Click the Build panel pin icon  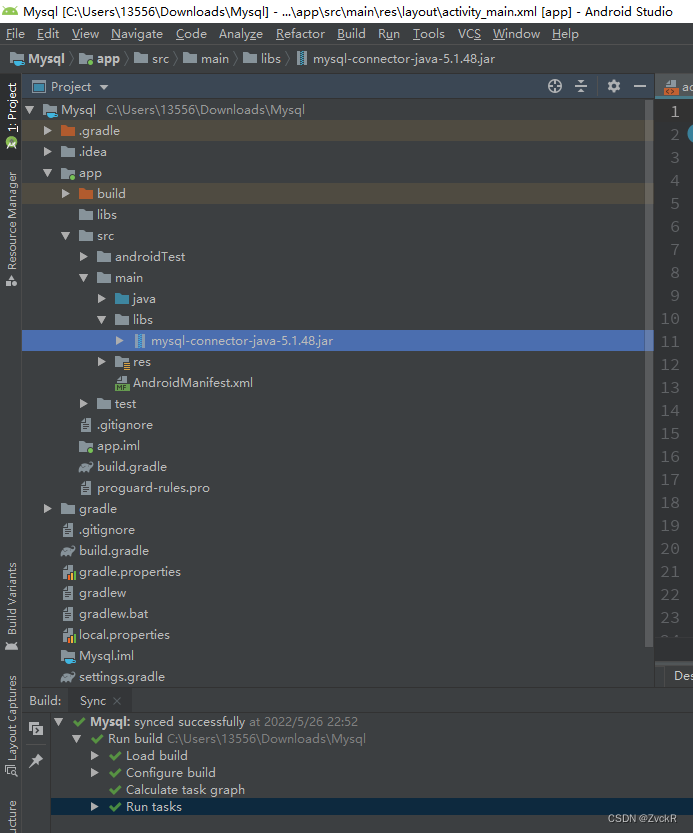tap(36, 761)
